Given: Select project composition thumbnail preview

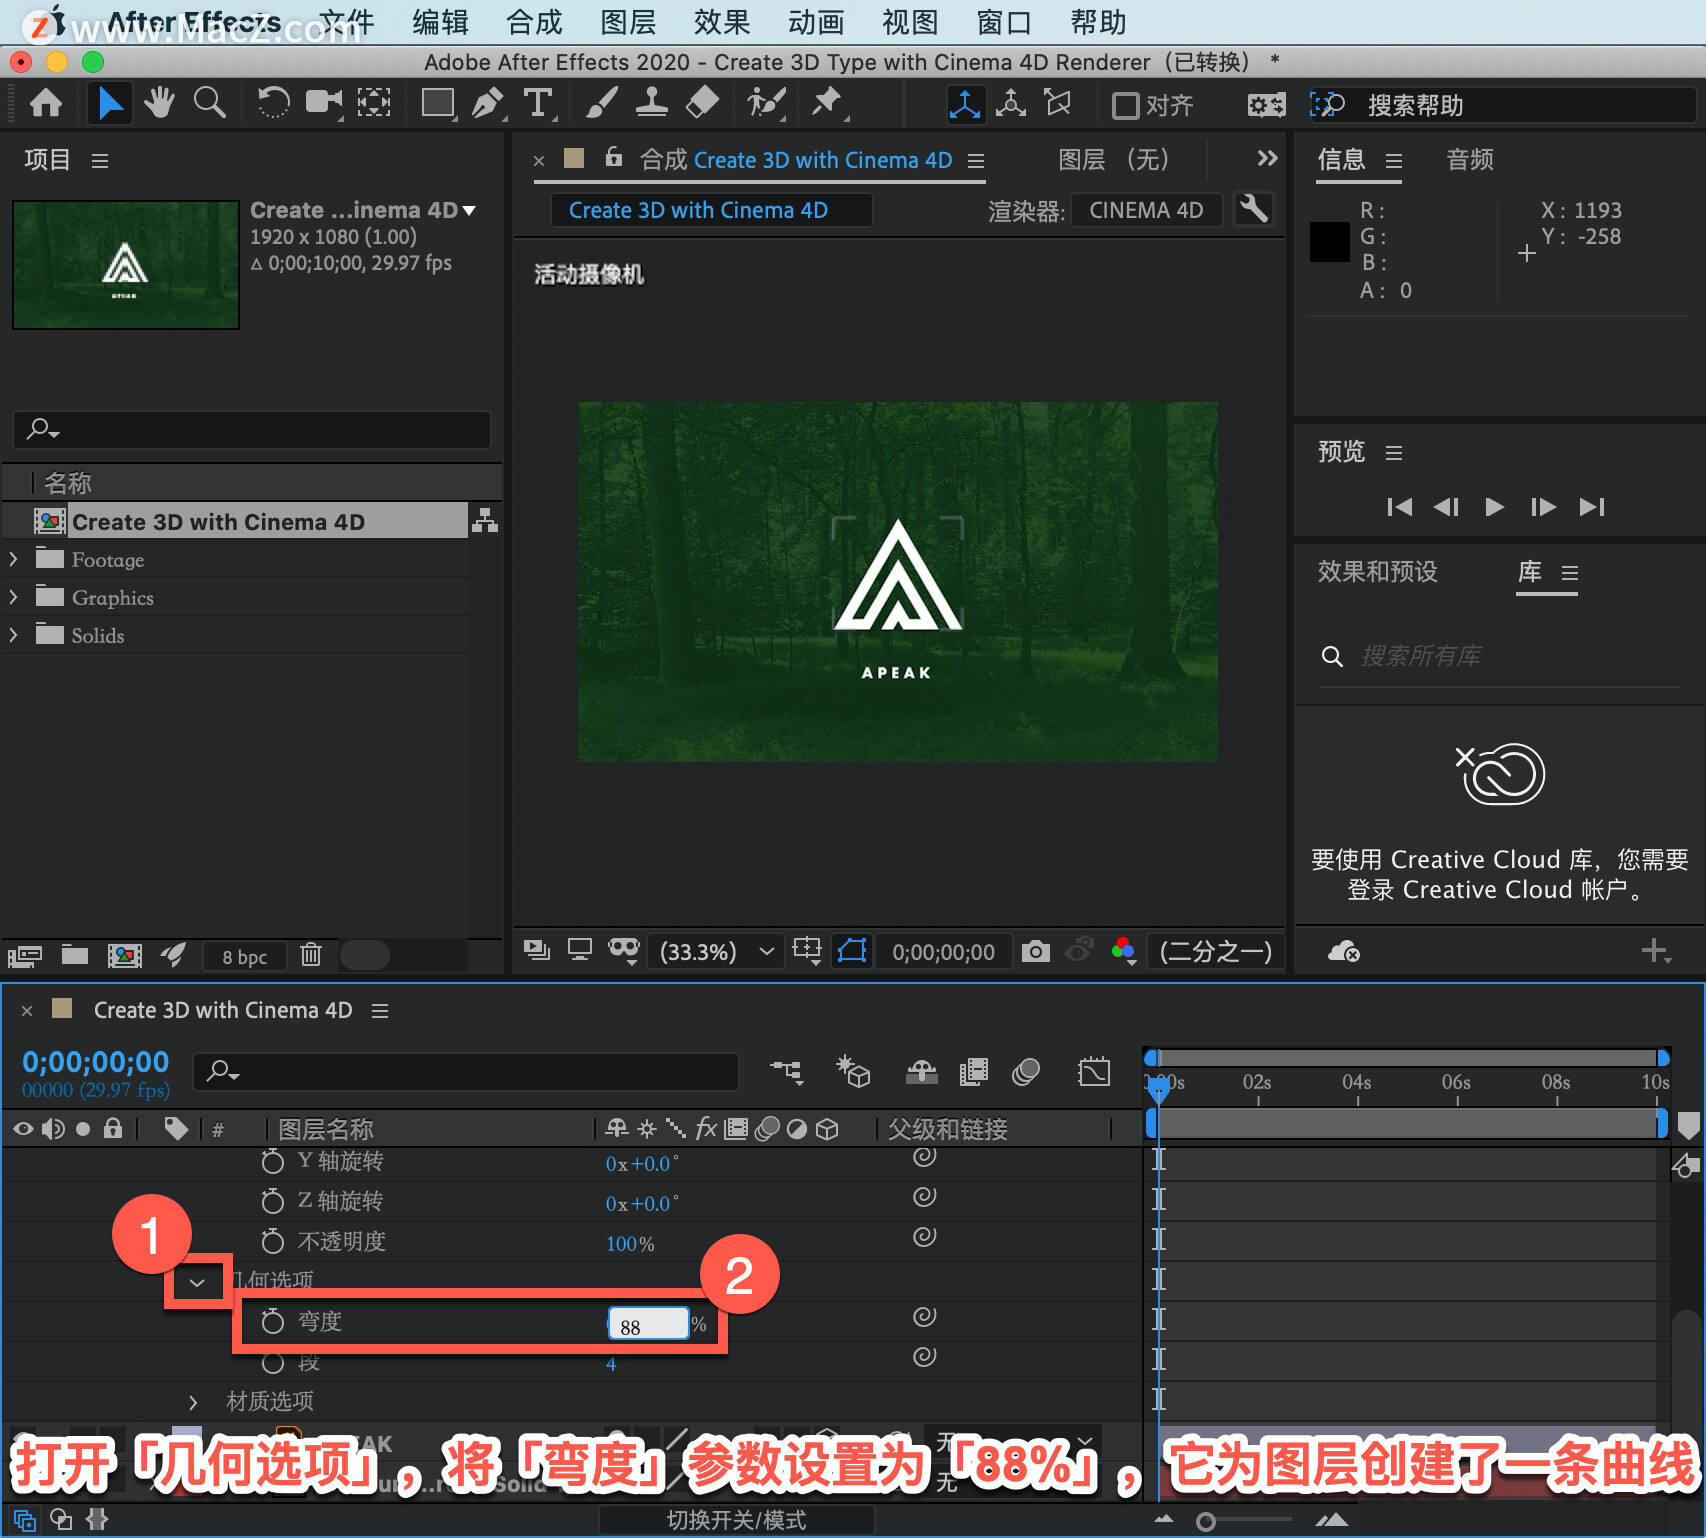Looking at the screenshot, I should [x=126, y=264].
